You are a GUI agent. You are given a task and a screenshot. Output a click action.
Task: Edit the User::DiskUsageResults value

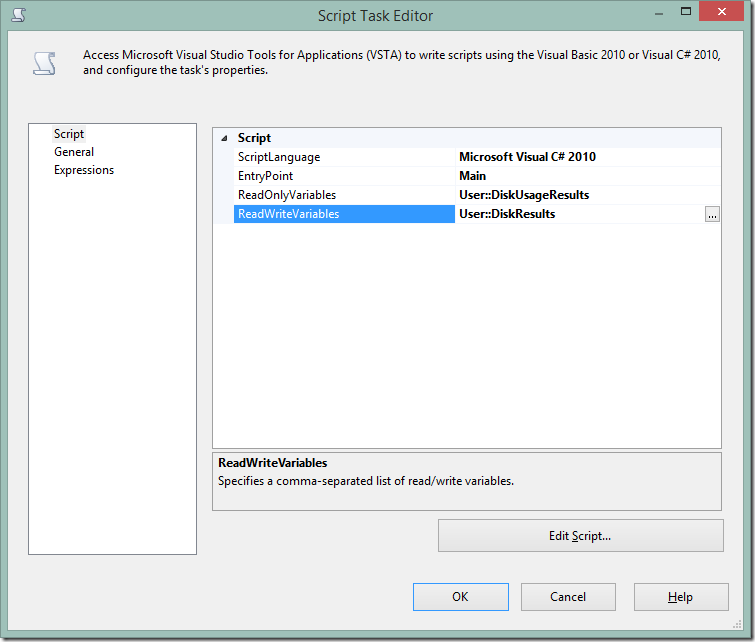pyautogui.click(x=524, y=195)
